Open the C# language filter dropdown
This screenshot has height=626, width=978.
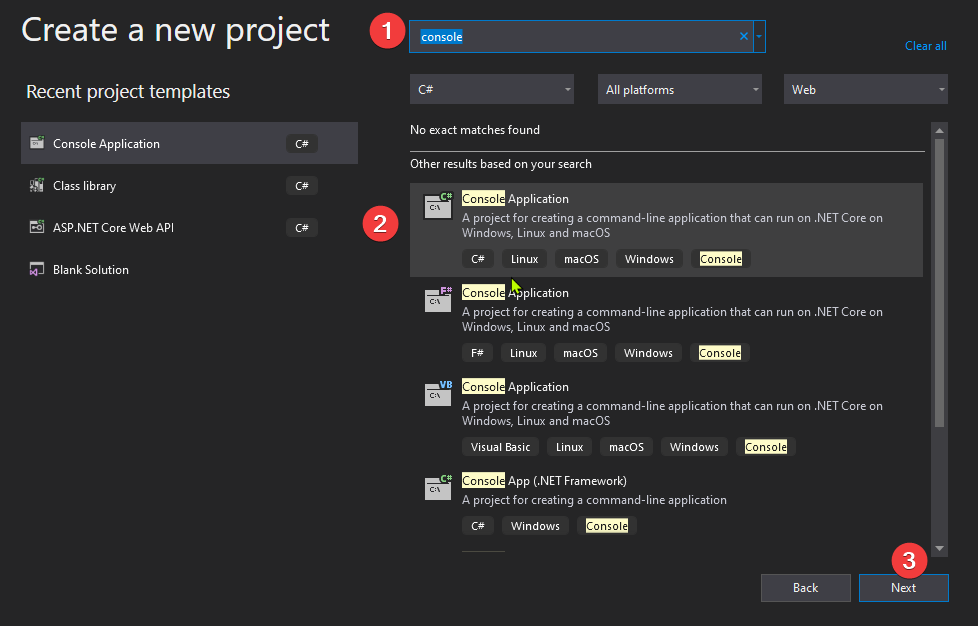pyautogui.click(x=491, y=89)
